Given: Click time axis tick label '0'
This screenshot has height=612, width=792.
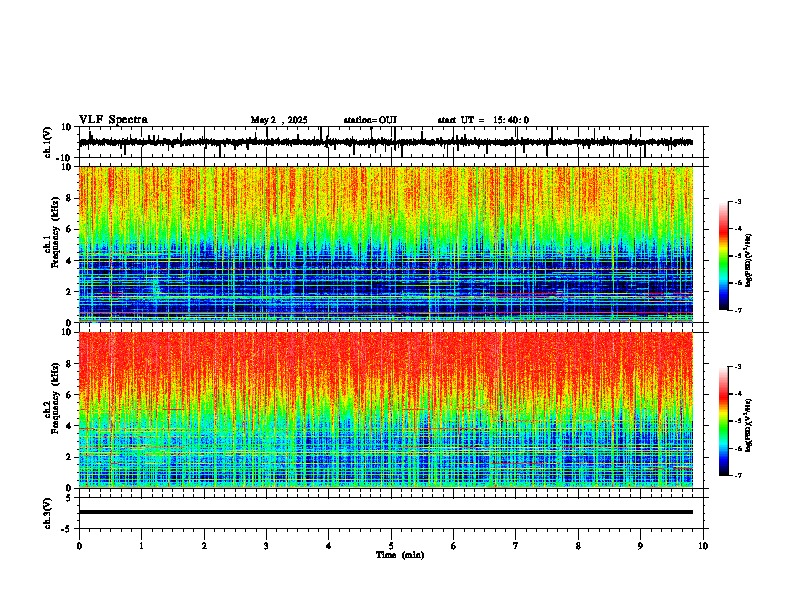Looking at the screenshot, I should click(79, 546).
